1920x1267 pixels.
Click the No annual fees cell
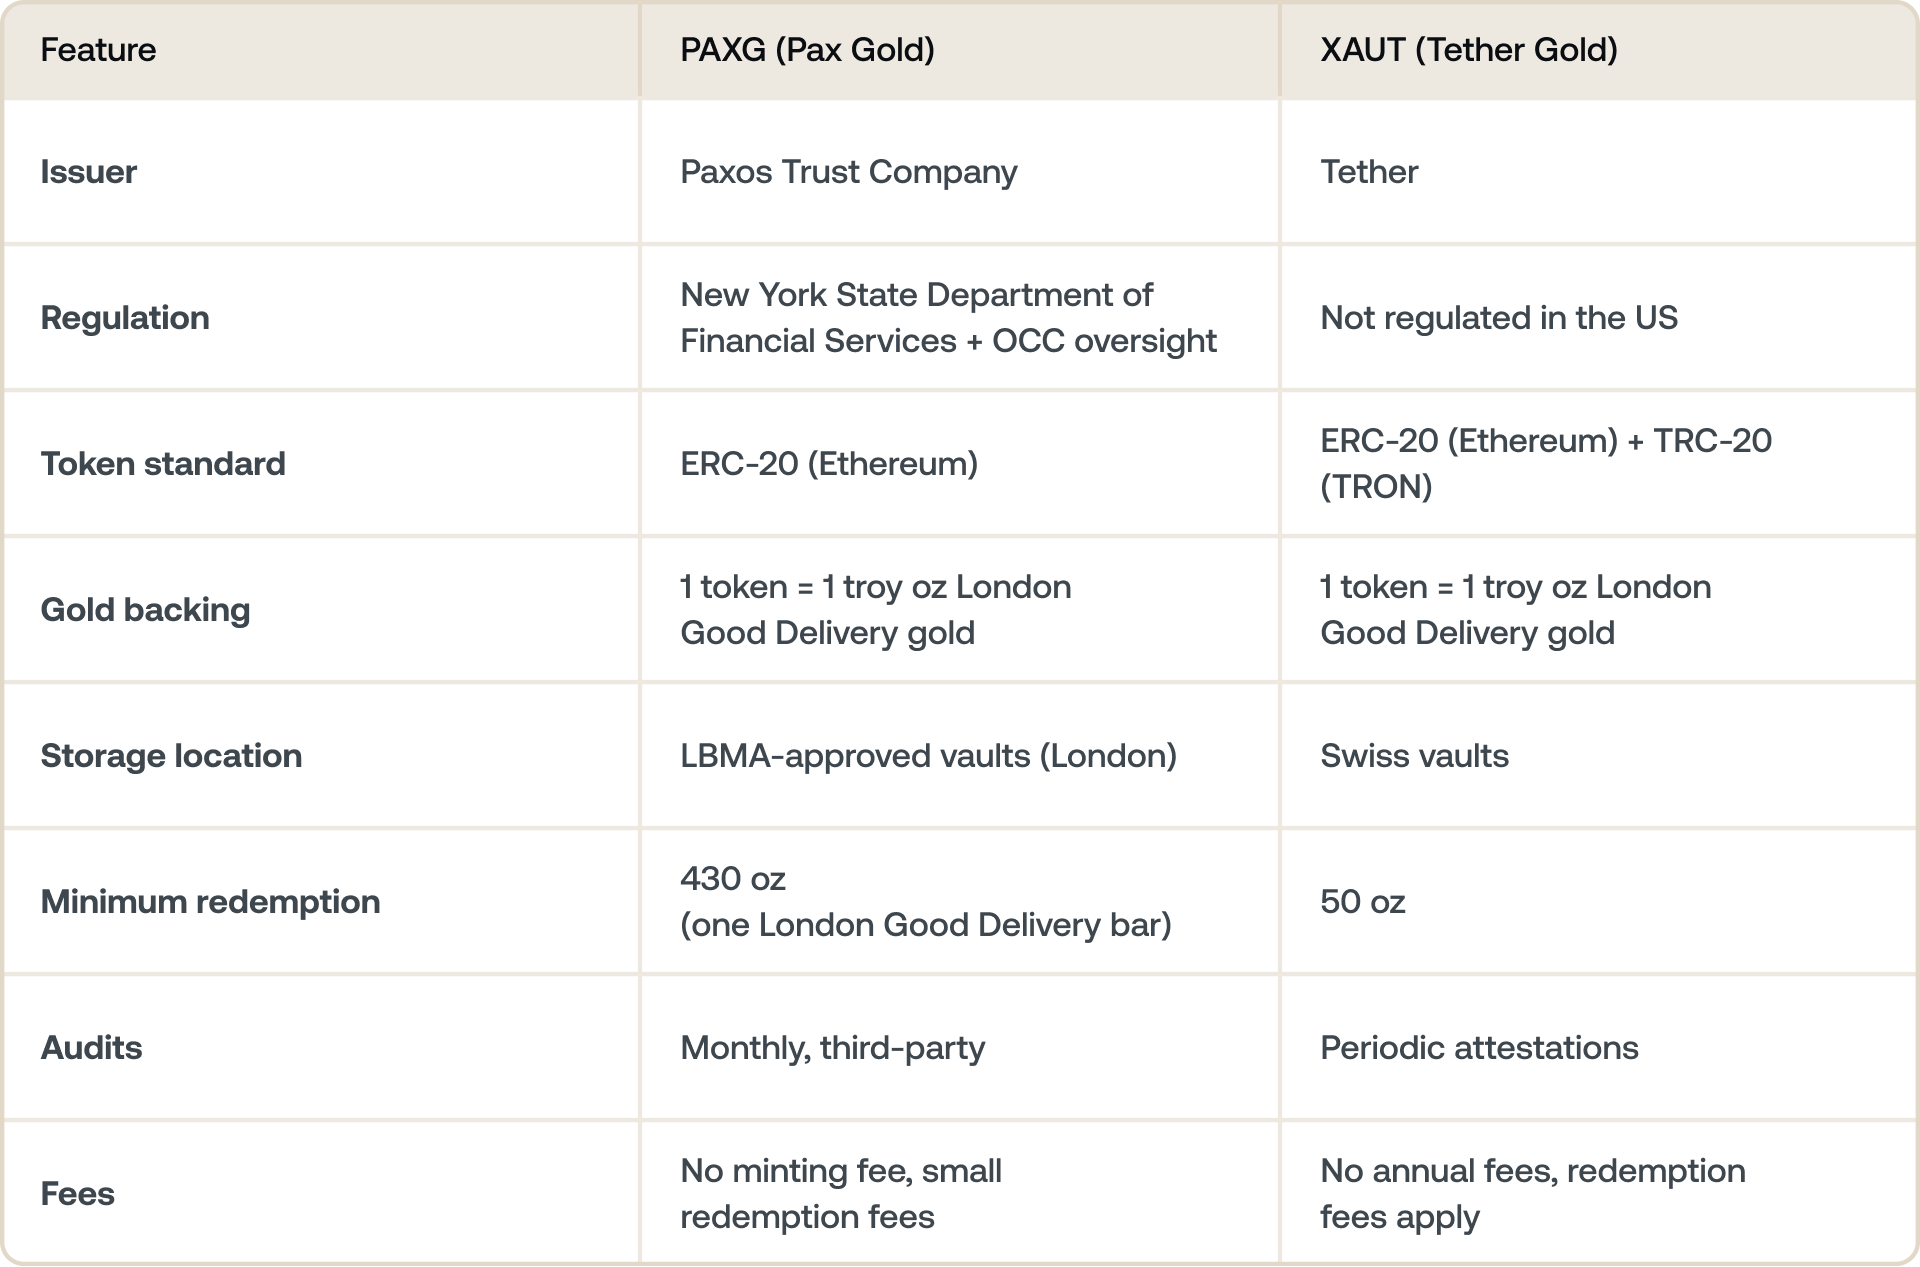tap(1532, 1194)
